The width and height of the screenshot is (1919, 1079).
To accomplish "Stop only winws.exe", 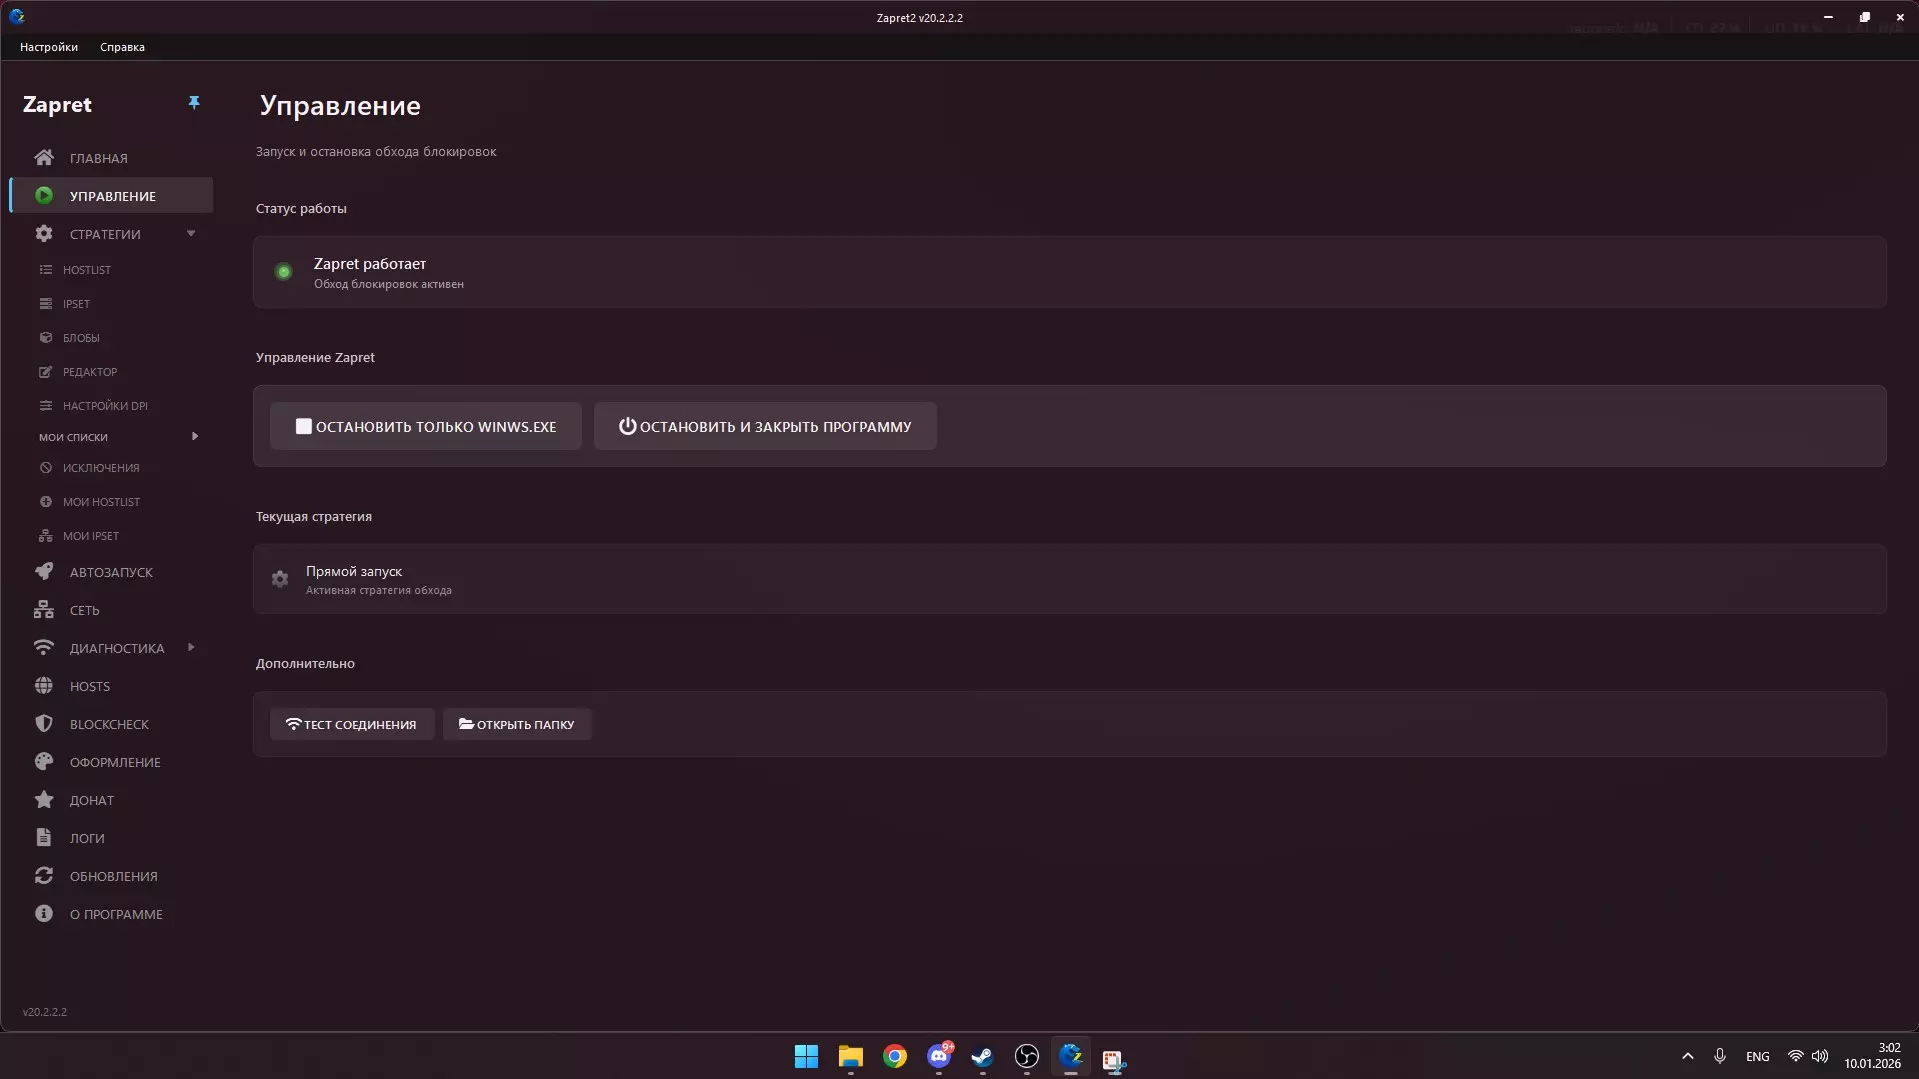I will pyautogui.click(x=426, y=427).
